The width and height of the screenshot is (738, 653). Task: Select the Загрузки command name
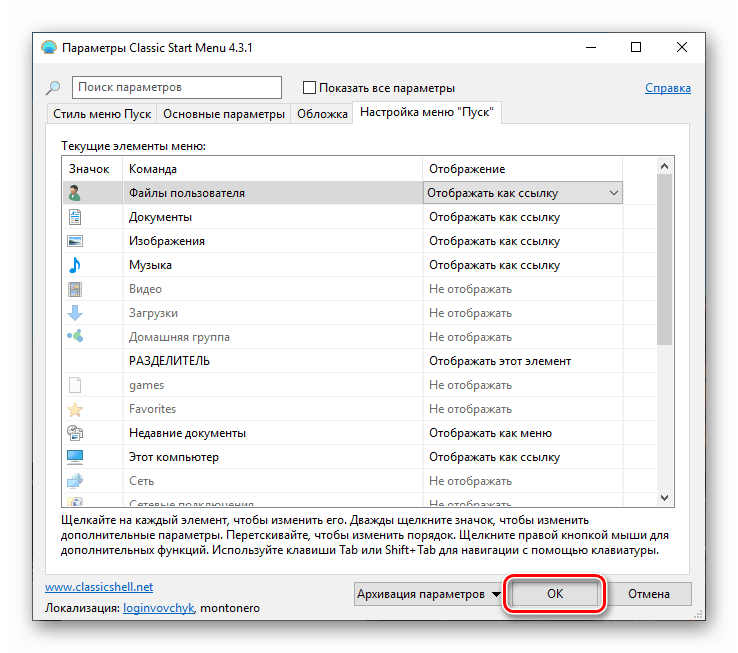click(x=153, y=313)
